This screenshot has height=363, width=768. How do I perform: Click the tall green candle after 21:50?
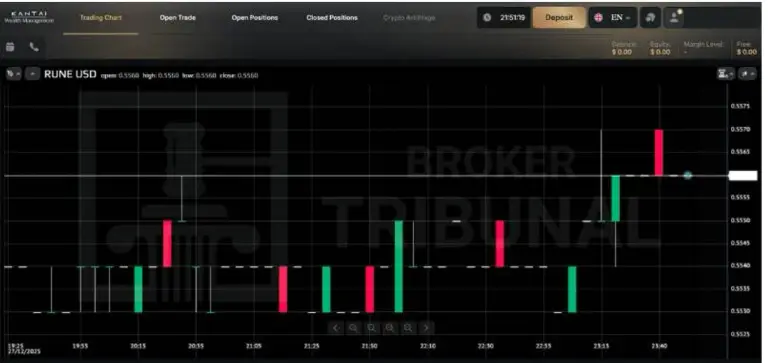(399, 266)
